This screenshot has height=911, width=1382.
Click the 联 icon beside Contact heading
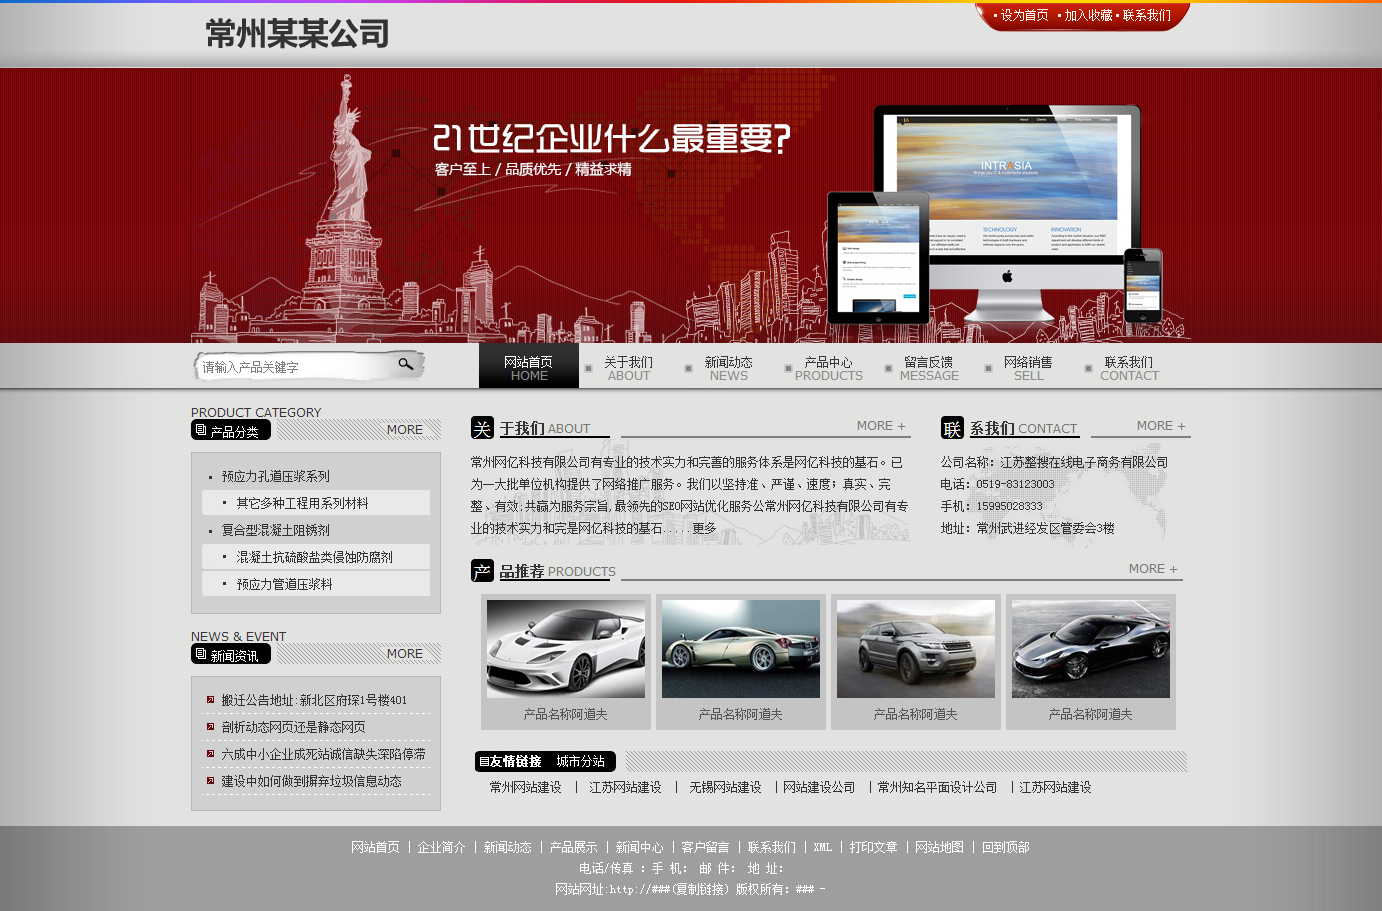coord(952,428)
